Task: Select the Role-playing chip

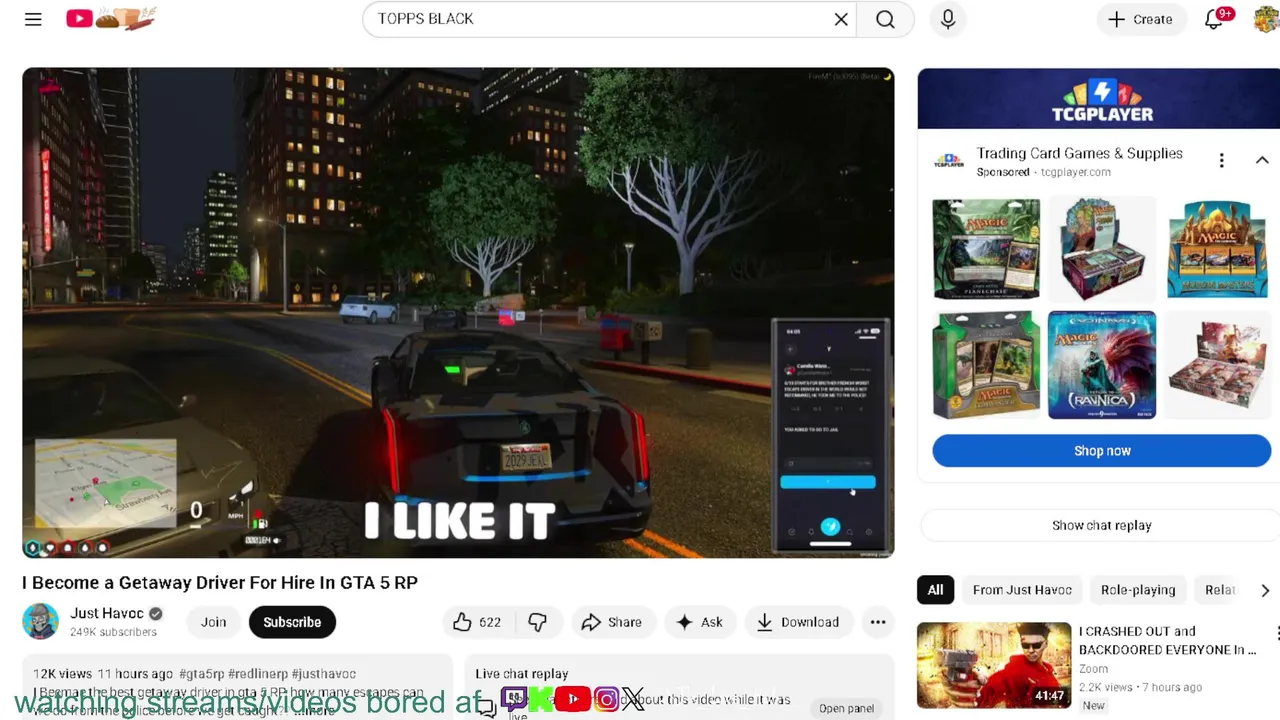Action: click(1138, 590)
